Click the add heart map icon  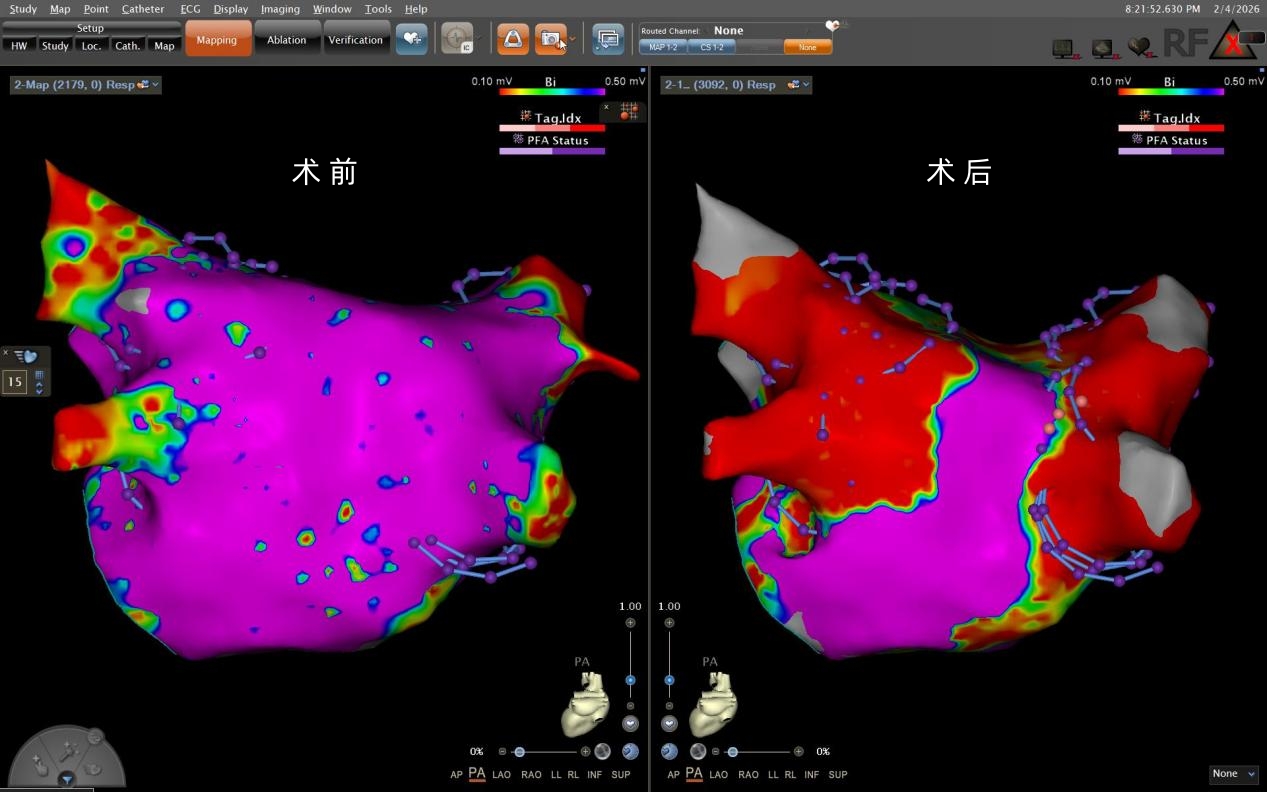[x=411, y=39]
